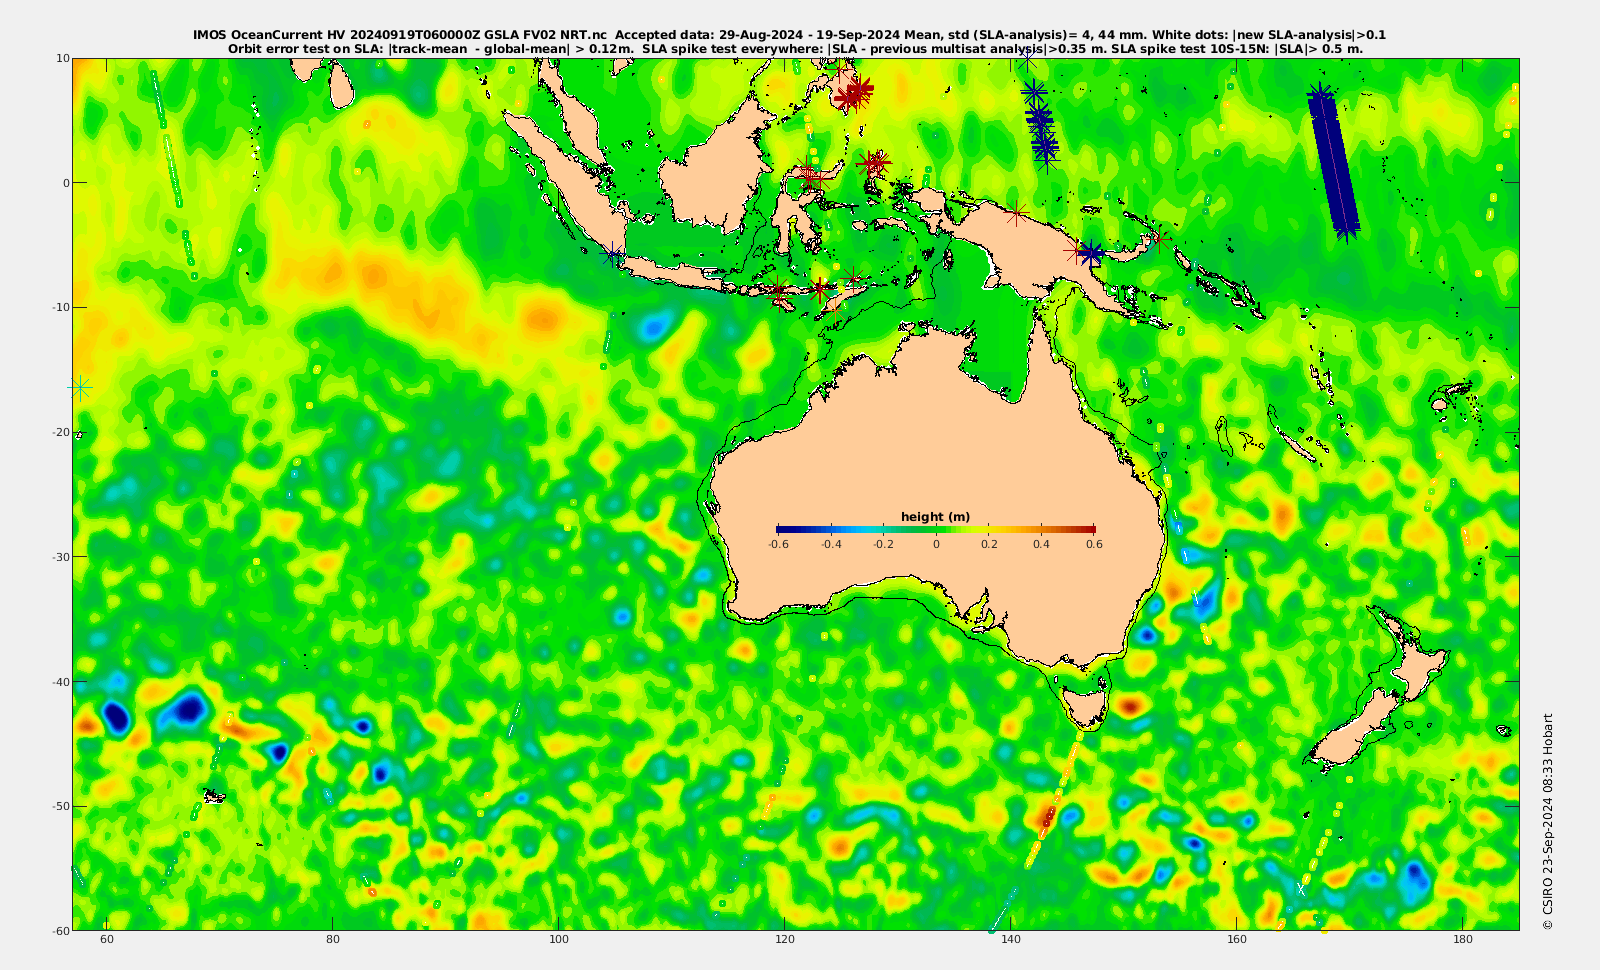Click the x-axis label 160
This screenshot has width=1600, height=970.
[x=1237, y=940]
